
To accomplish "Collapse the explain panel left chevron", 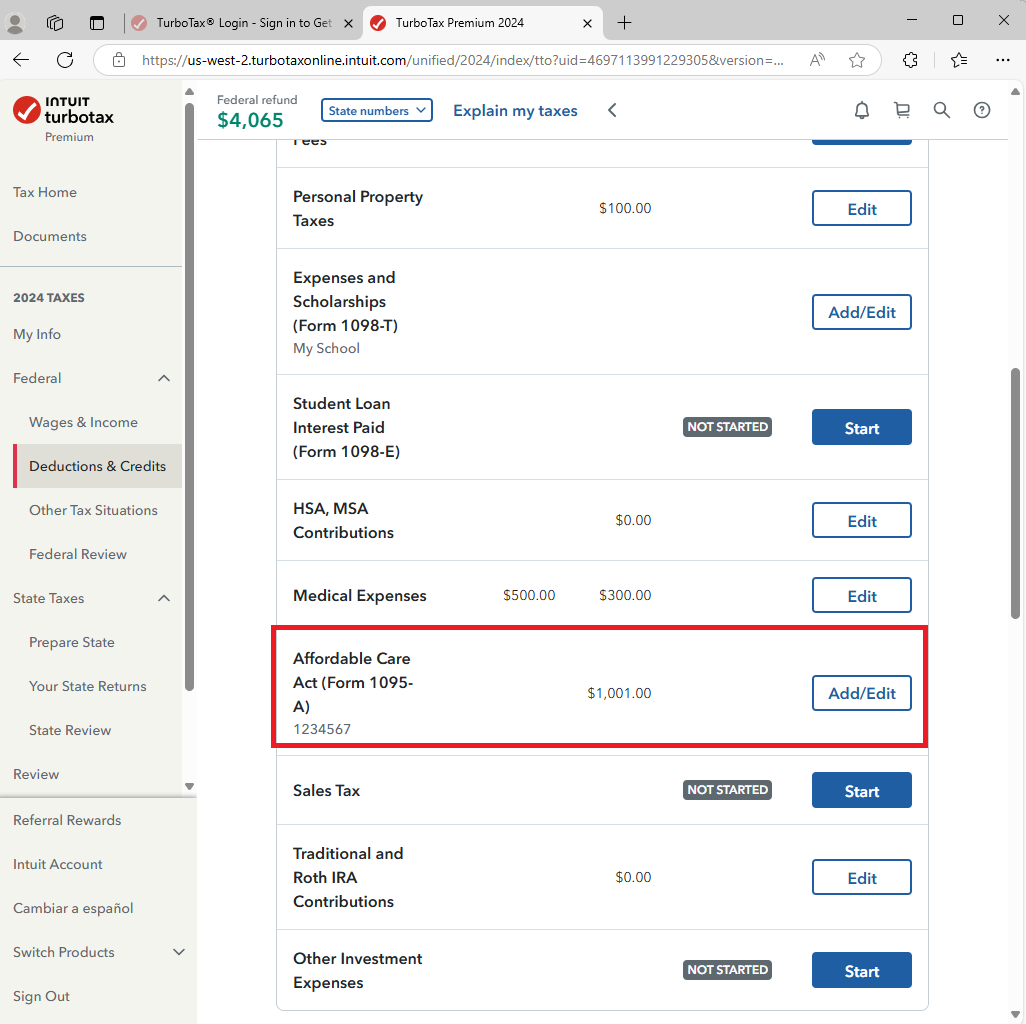I will click(612, 111).
